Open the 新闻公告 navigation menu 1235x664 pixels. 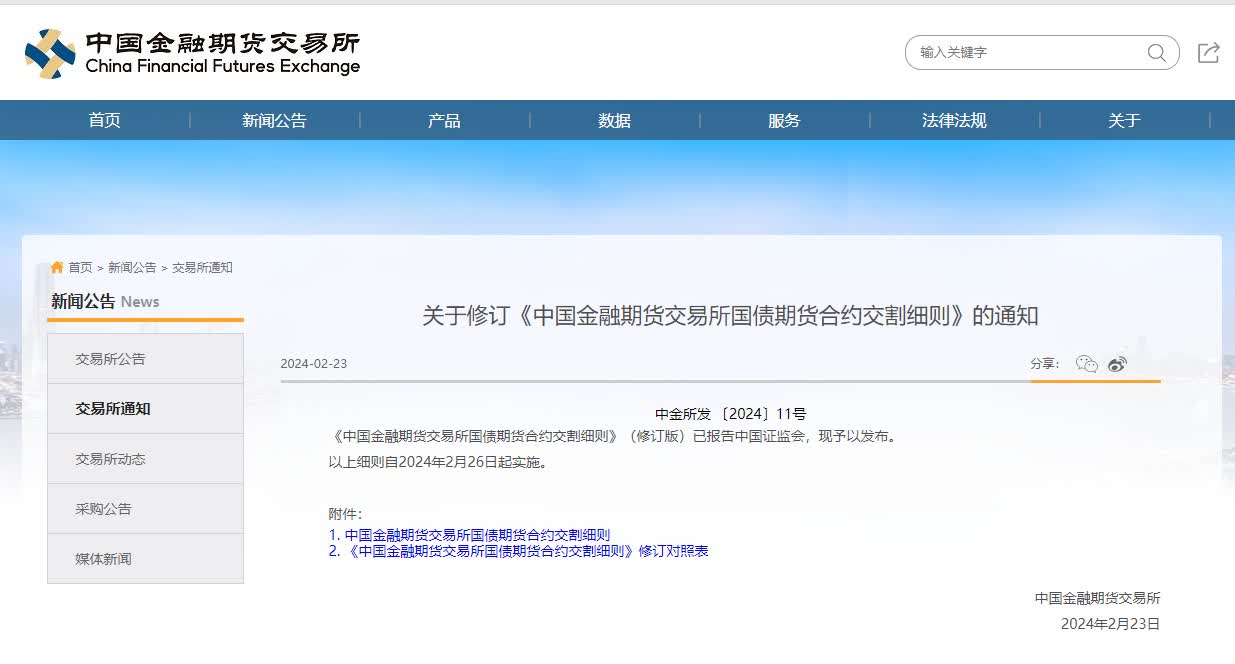coord(274,120)
